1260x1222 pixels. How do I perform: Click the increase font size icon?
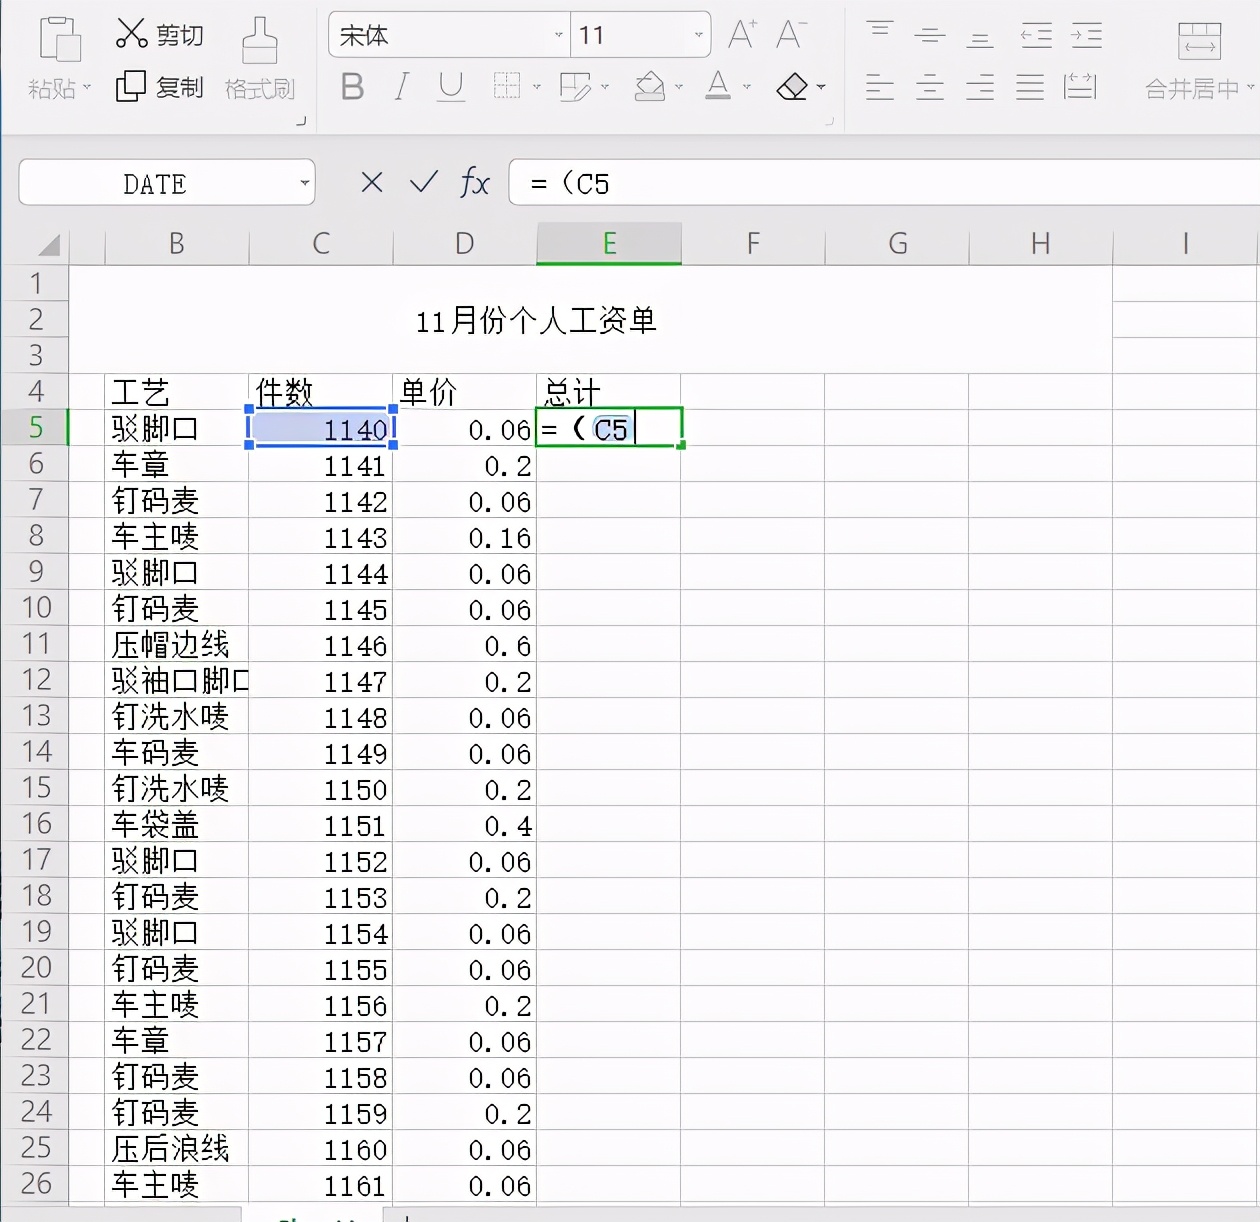[x=741, y=35]
